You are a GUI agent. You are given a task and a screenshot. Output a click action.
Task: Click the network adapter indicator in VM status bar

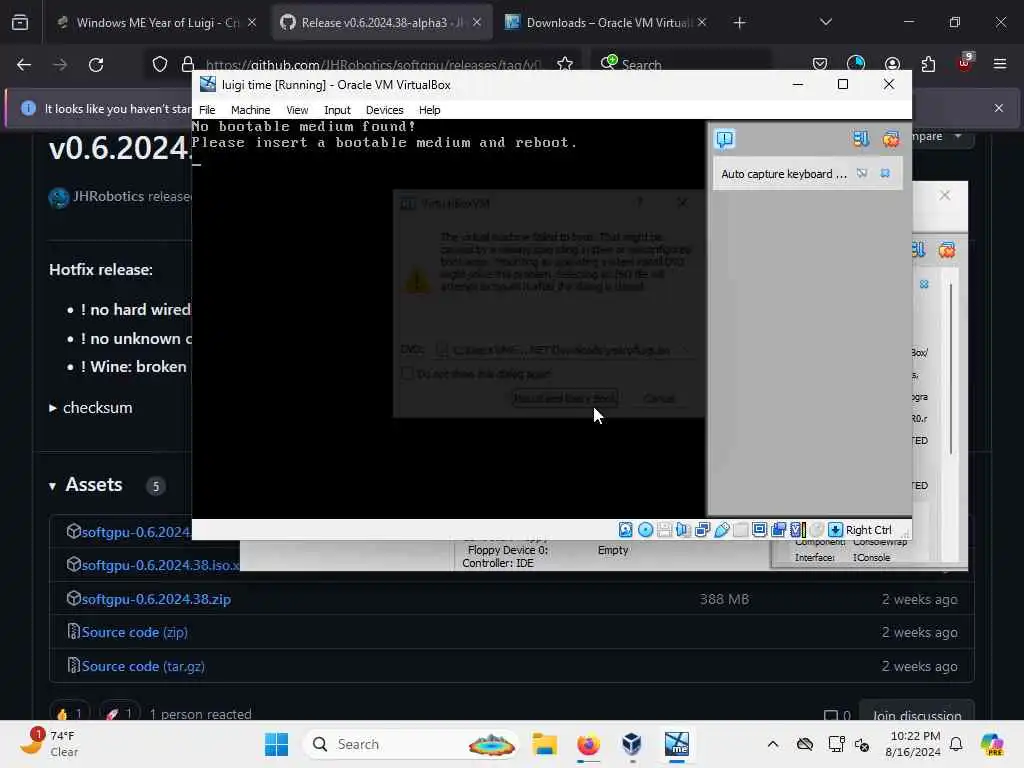click(702, 530)
